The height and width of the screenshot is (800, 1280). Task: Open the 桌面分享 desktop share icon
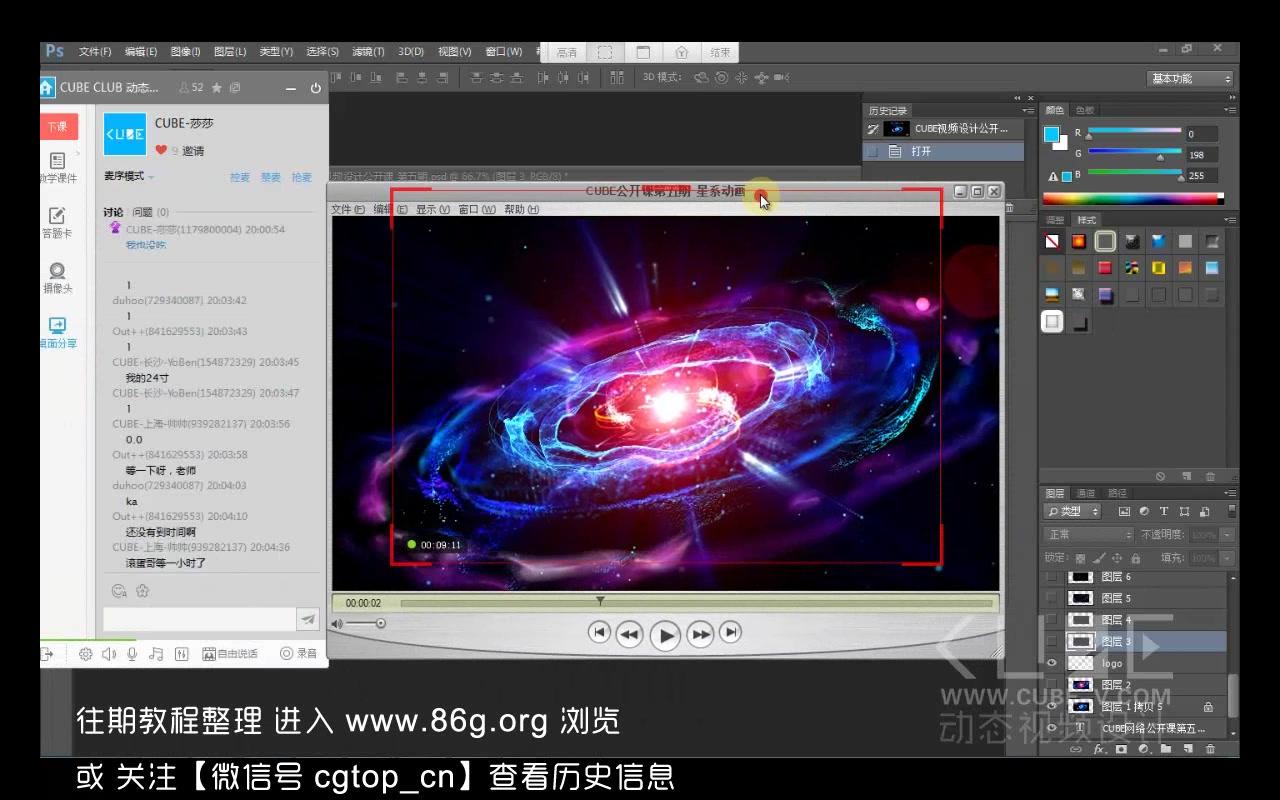(57, 325)
